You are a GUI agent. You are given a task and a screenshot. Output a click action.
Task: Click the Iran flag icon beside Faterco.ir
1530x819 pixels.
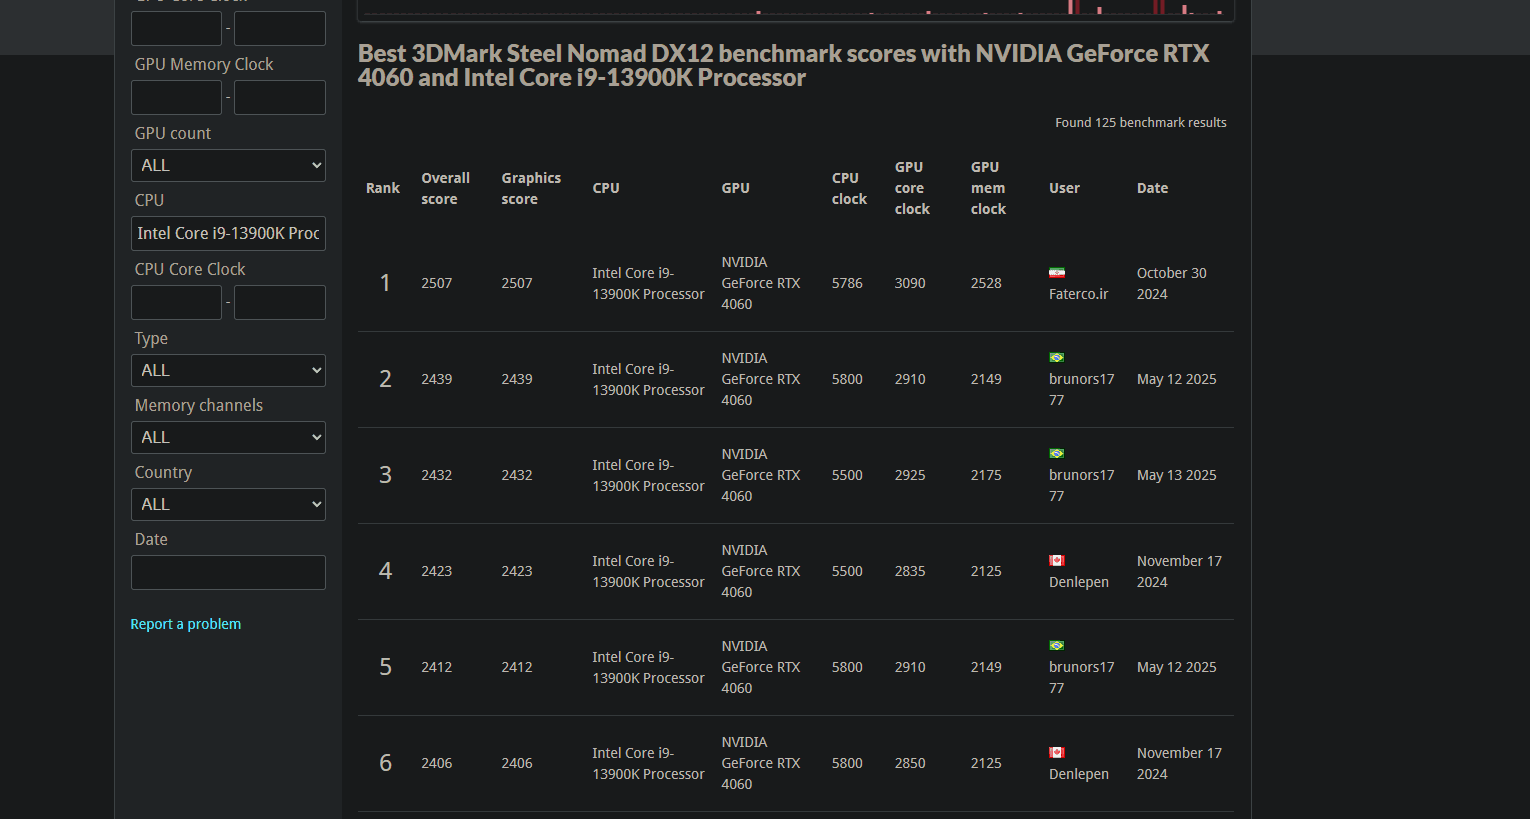(x=1056, y=273)
